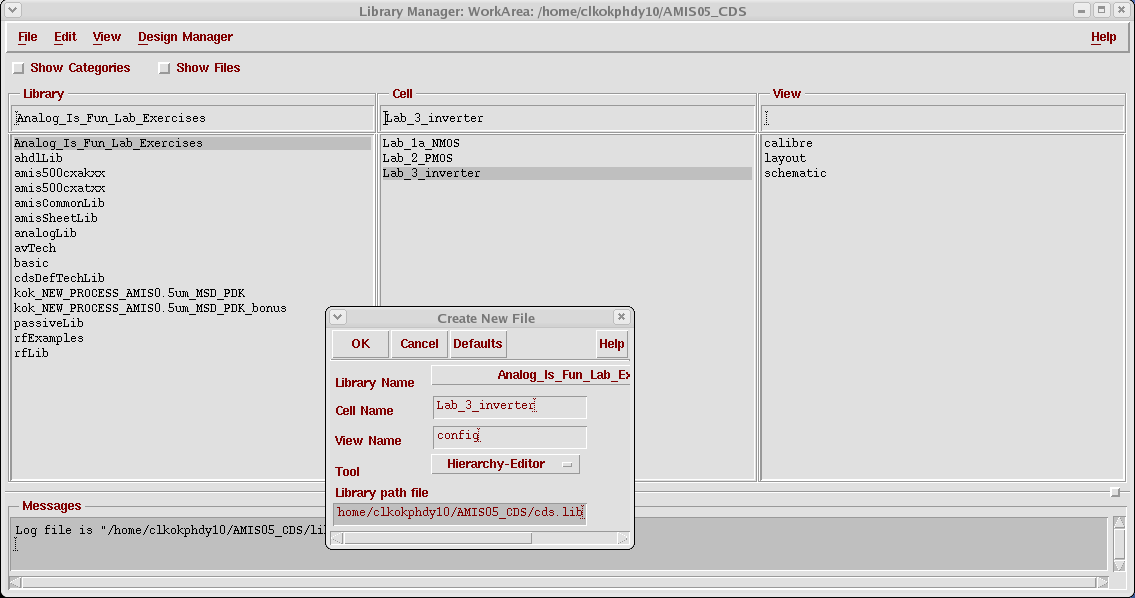
Task: Click the dialog scrollbar right arrow
Action: pos(623,539)
